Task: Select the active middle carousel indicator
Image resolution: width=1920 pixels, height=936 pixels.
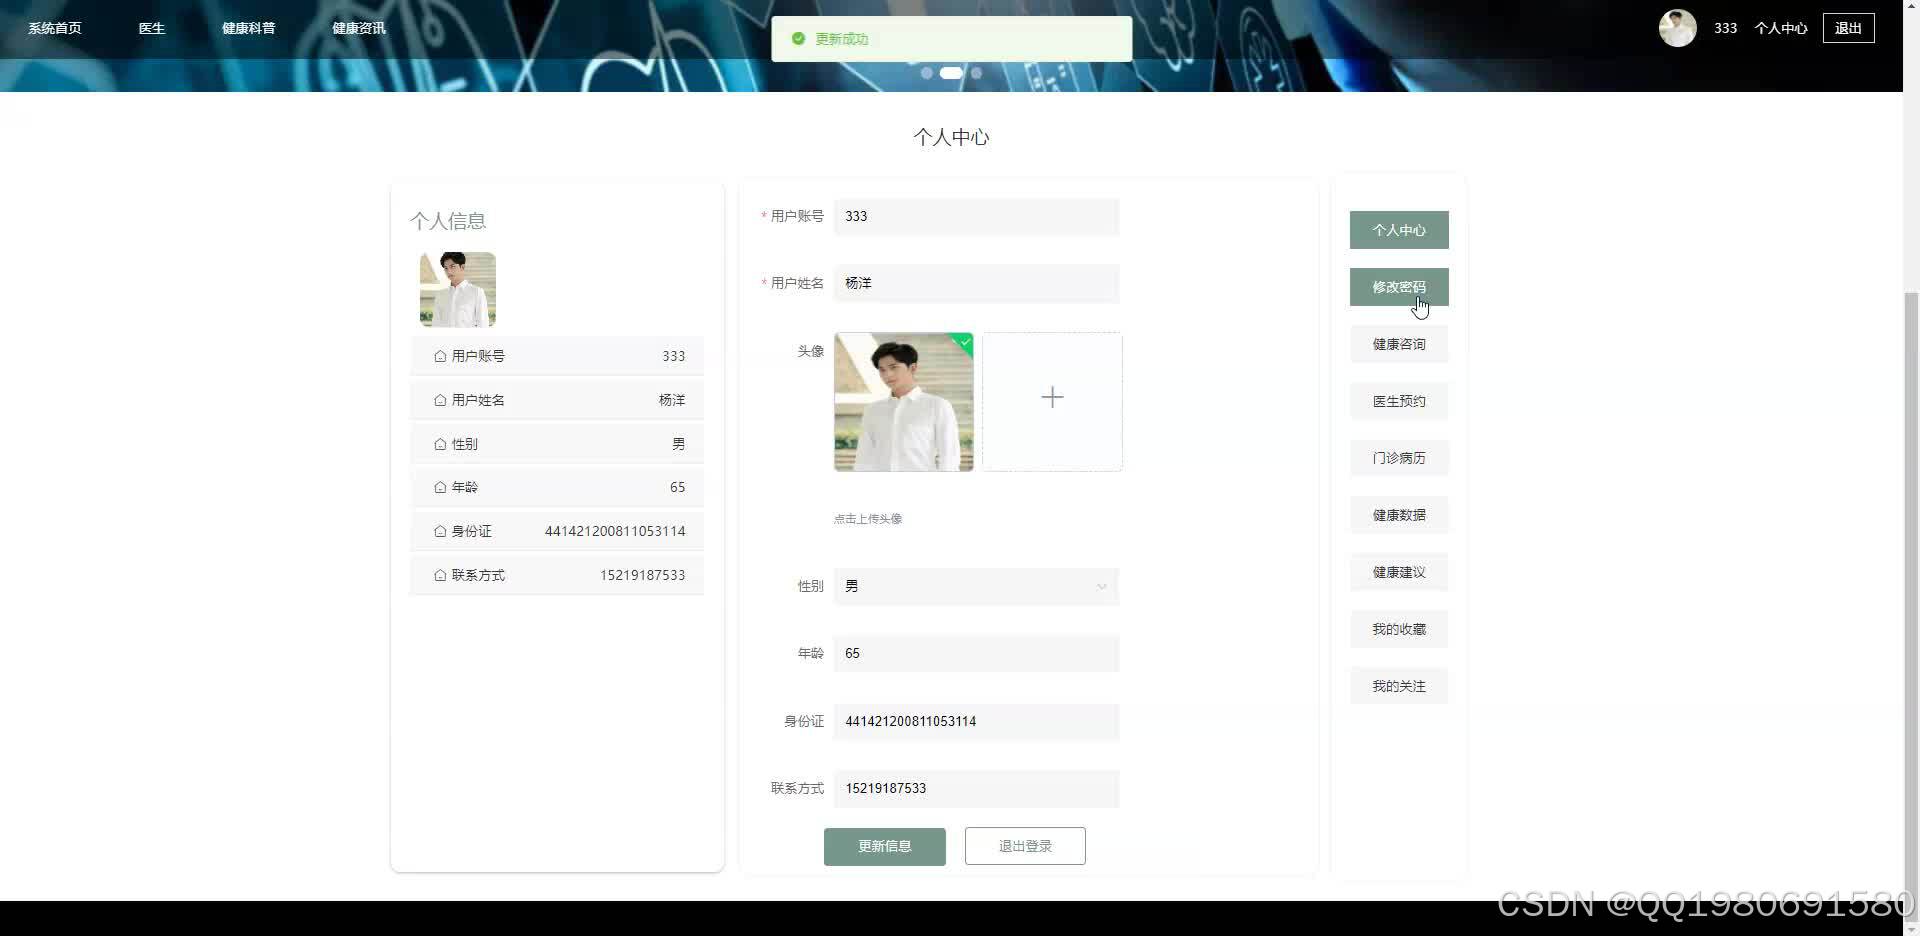Action: (952, 73)
